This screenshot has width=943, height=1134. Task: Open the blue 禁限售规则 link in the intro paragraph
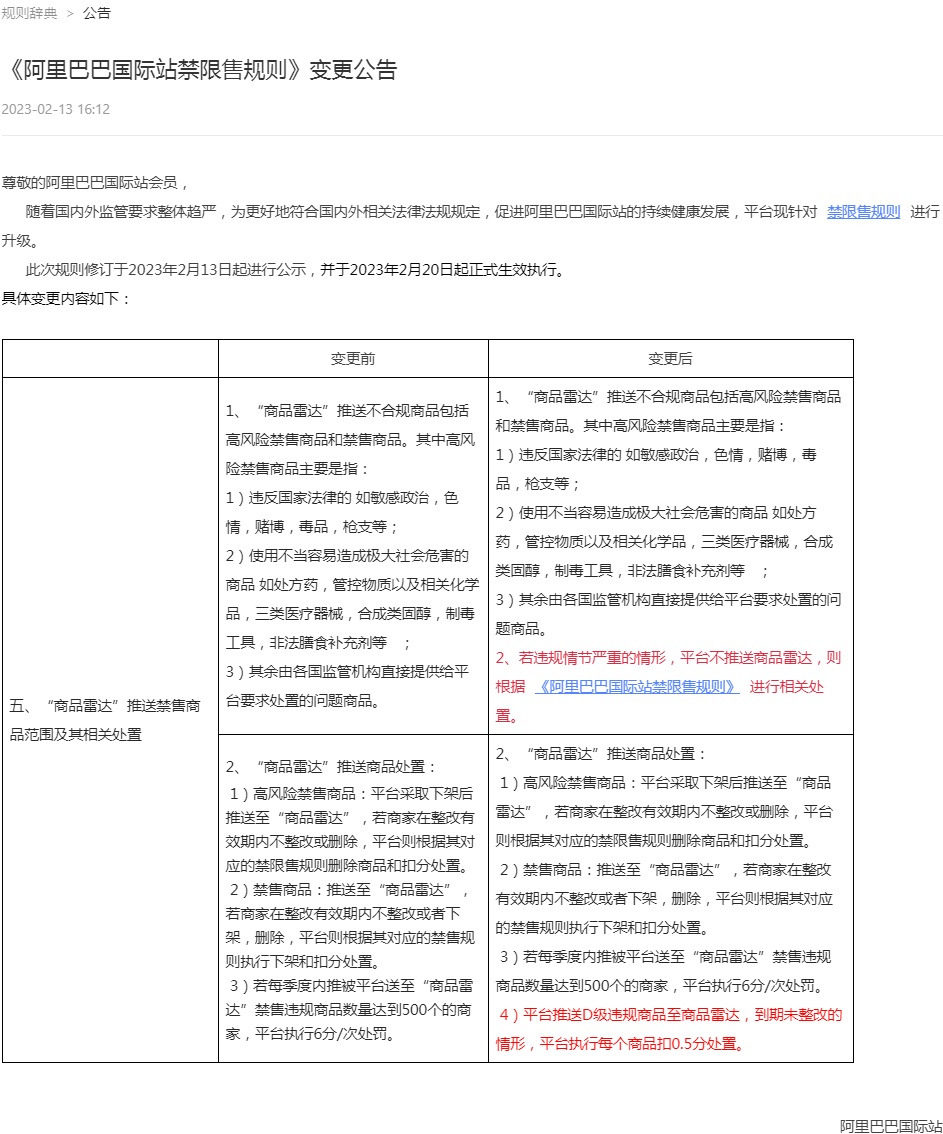point(863,212)
